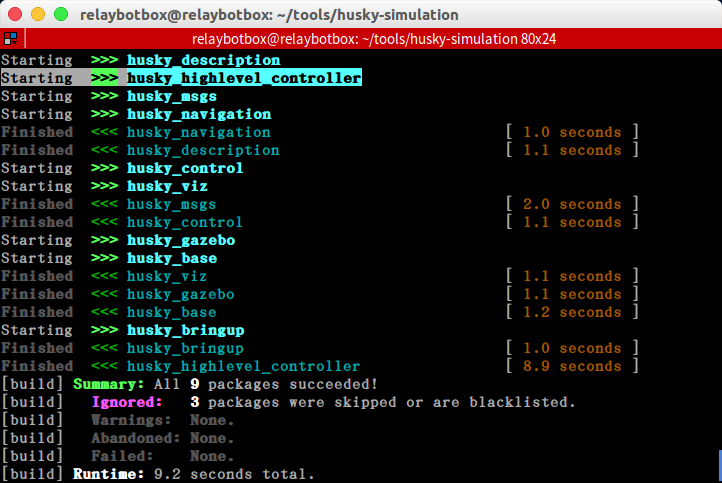Click '9.2 seconds total.' text

[x=234, y=474]
